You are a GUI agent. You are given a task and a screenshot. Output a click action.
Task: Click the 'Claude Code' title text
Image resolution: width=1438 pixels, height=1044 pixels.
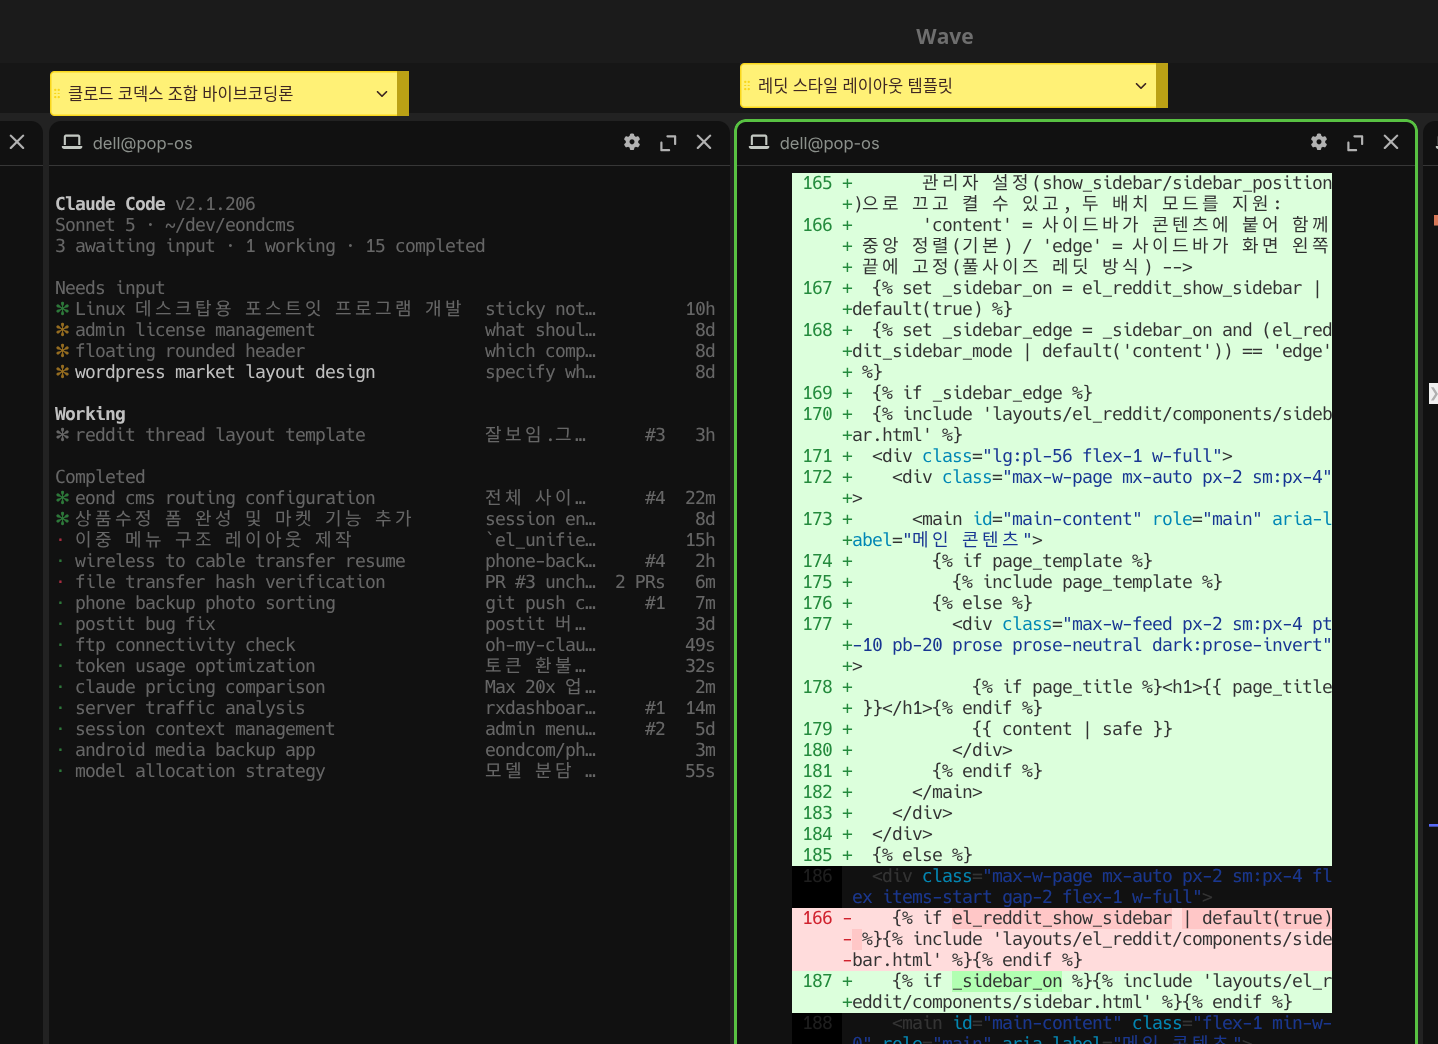[x=110, y=204]
